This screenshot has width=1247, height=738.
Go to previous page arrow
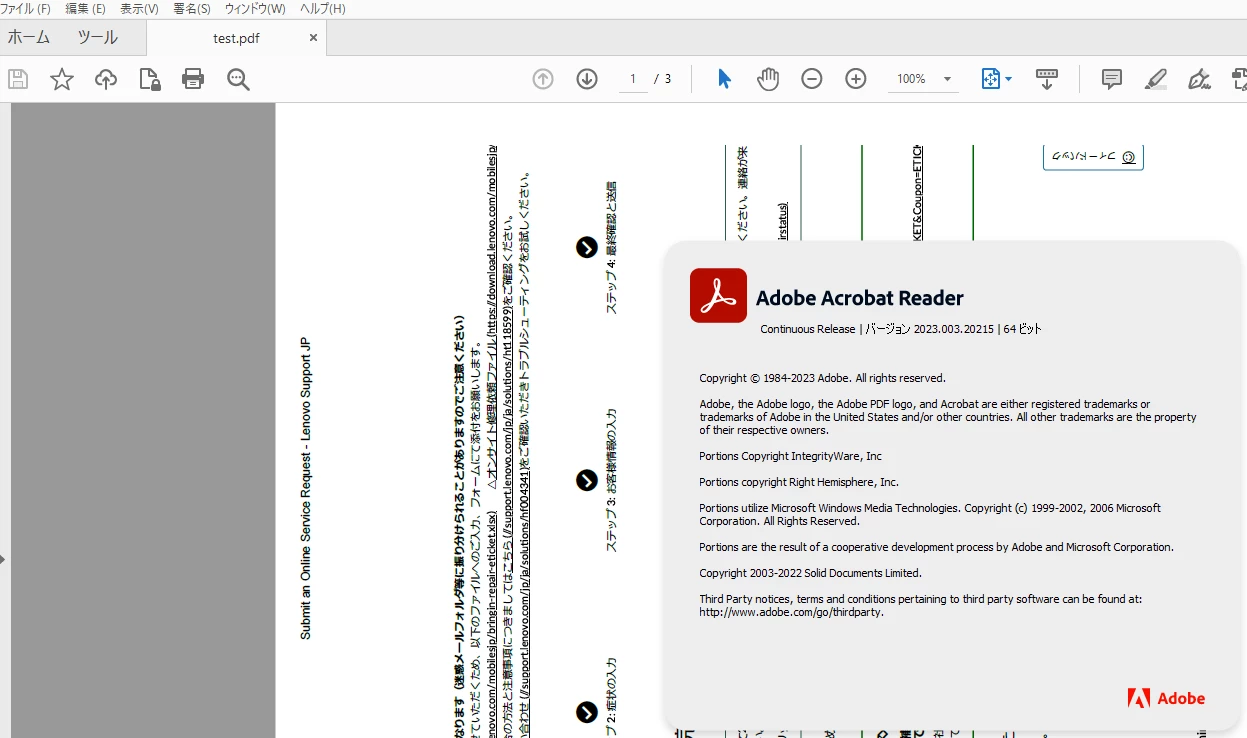543,79
